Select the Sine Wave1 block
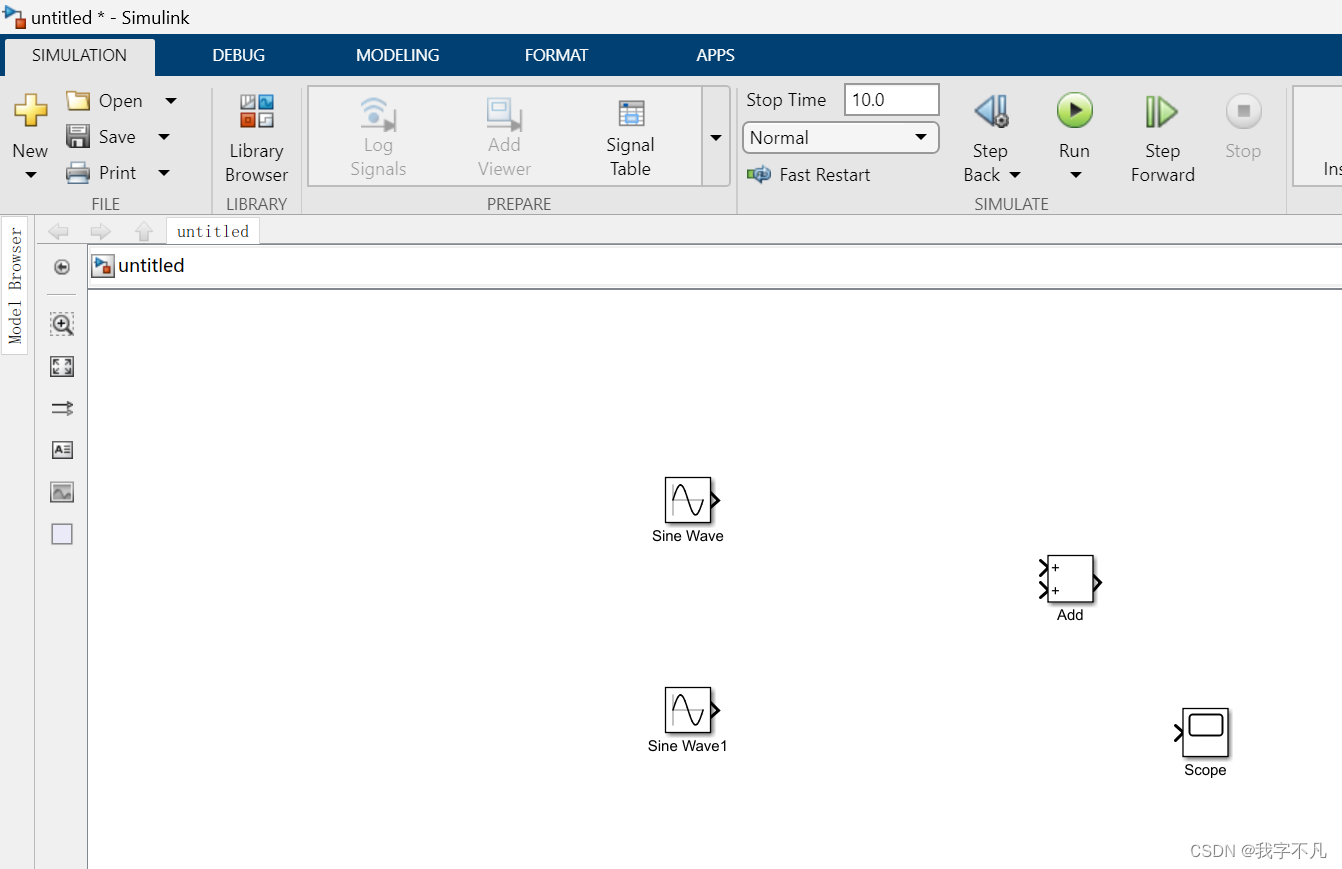Viewport: 1342px width, 869px height. click(688, 710)
